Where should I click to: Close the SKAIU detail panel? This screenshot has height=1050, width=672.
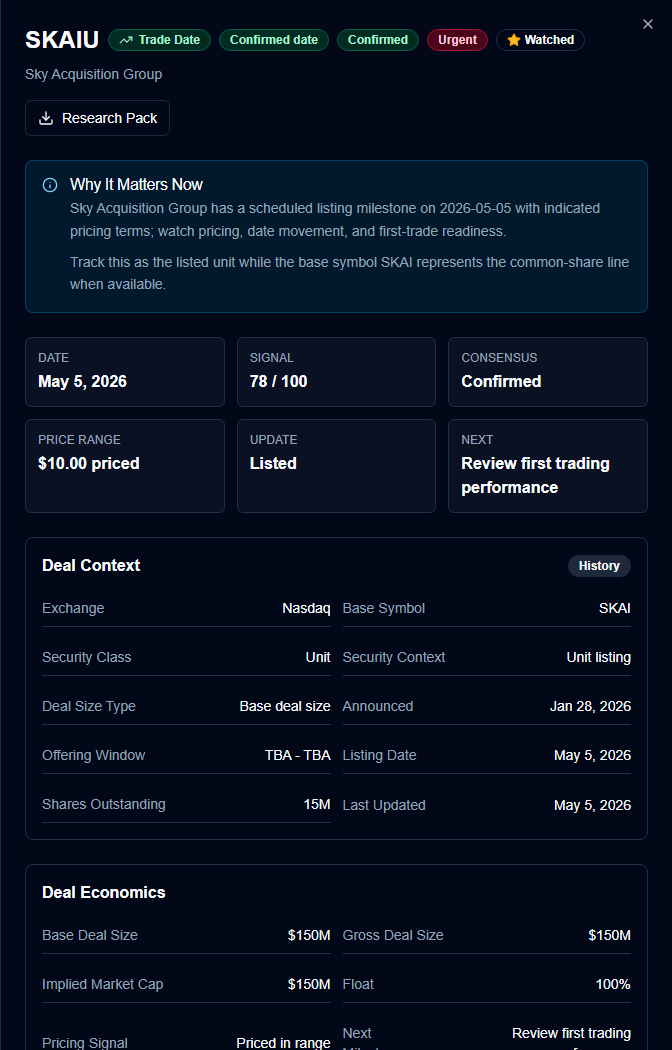point(647,24)
